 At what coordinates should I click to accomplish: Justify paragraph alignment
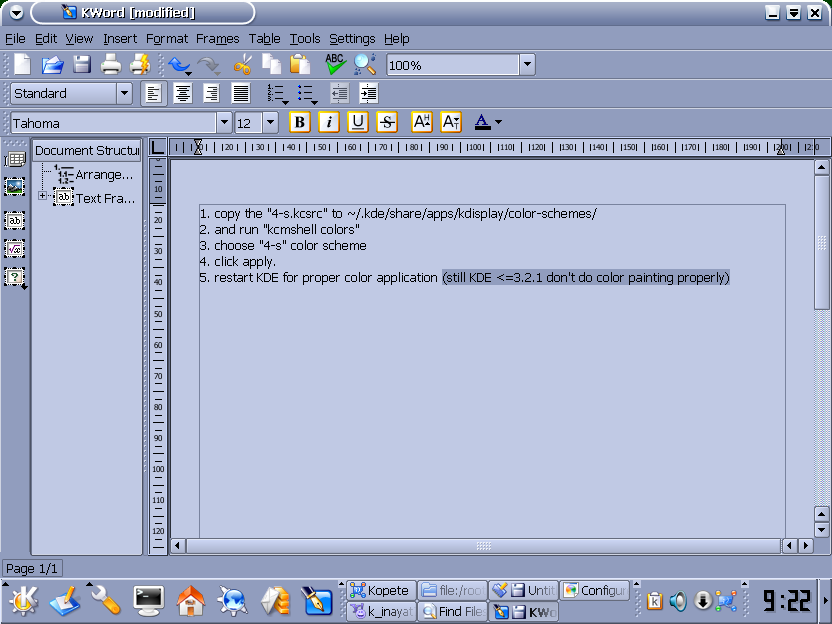(240, 94)
